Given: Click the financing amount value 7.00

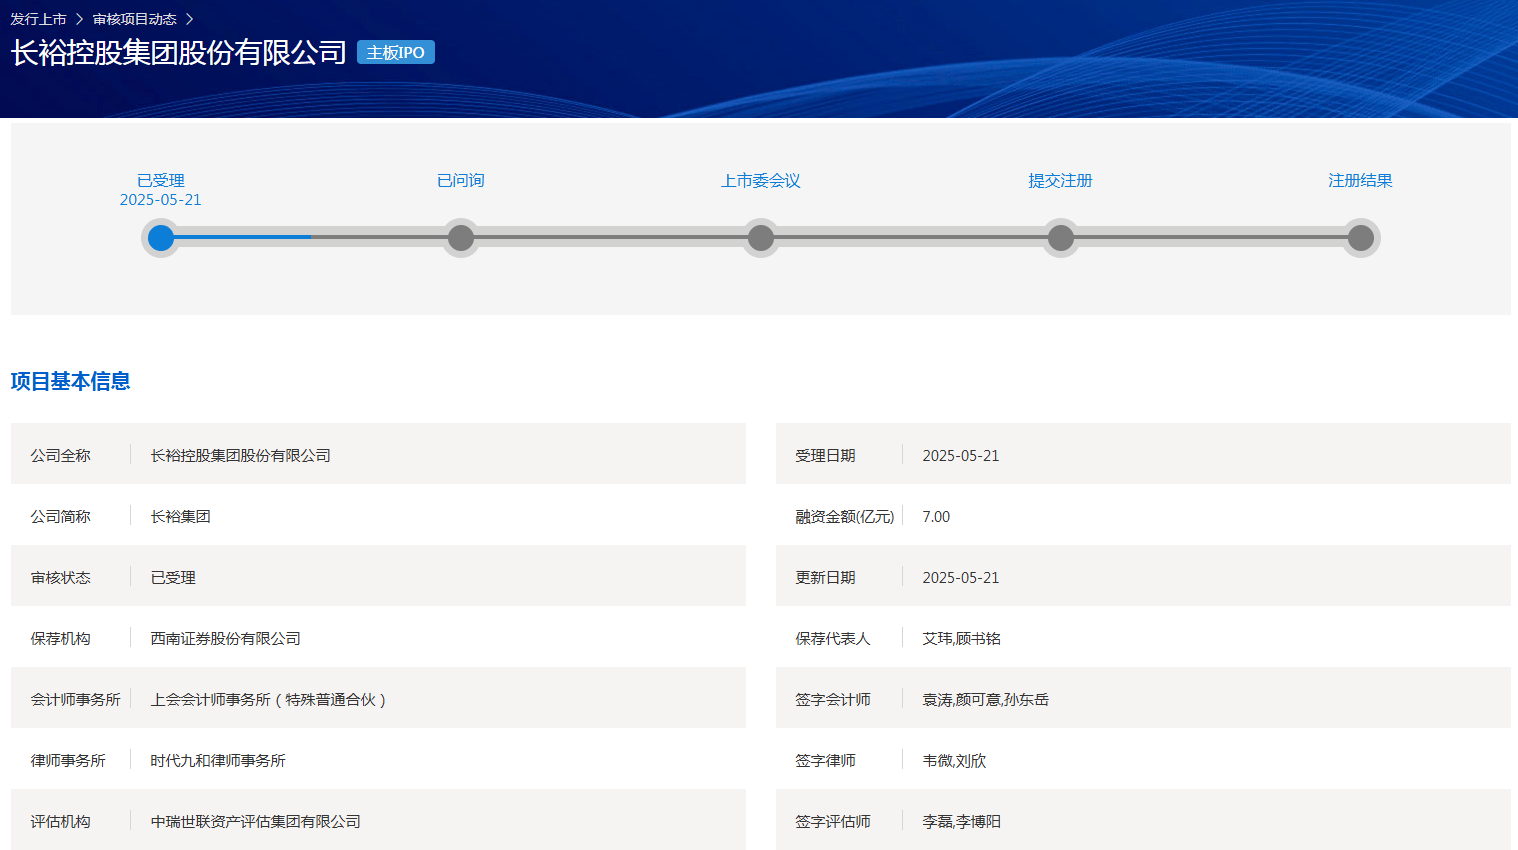Looking at the screenshot, I should pos(936,516).
